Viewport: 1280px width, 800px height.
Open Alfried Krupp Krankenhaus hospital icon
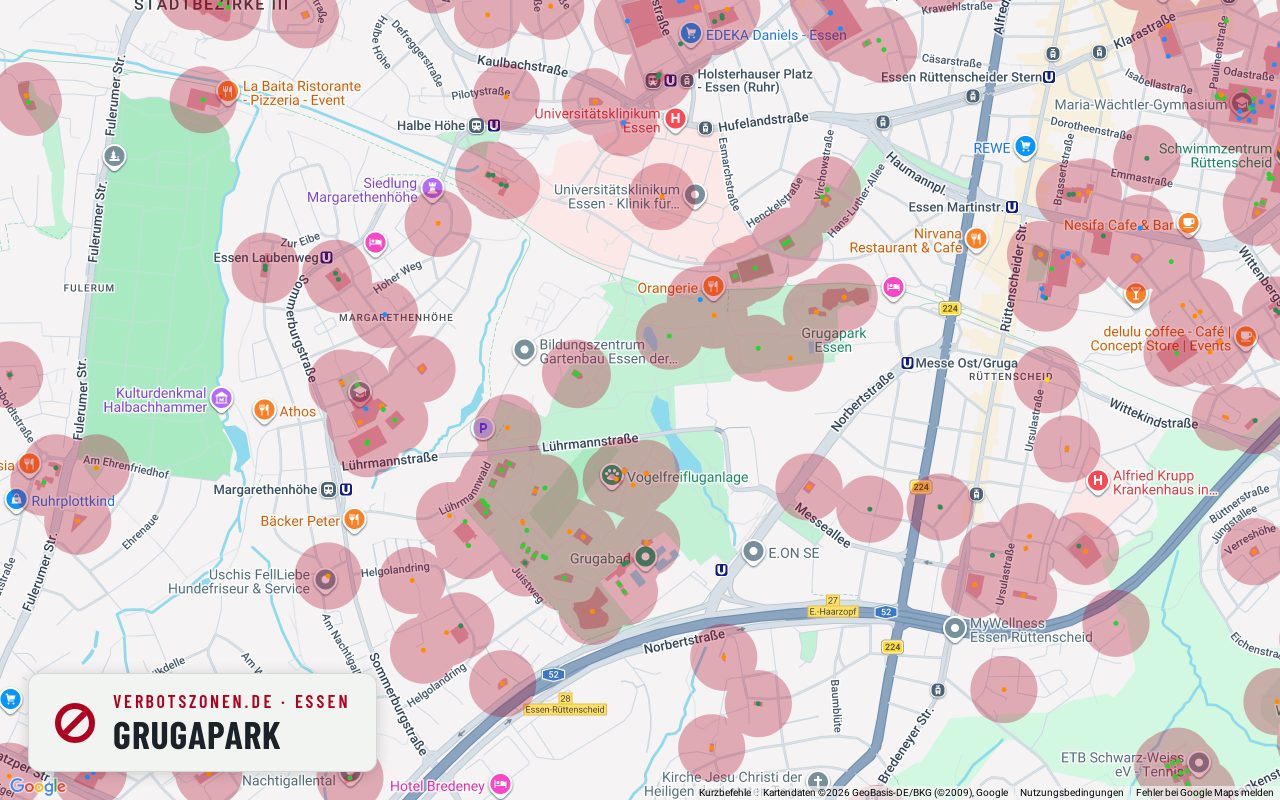click(x=1098, y=482)
